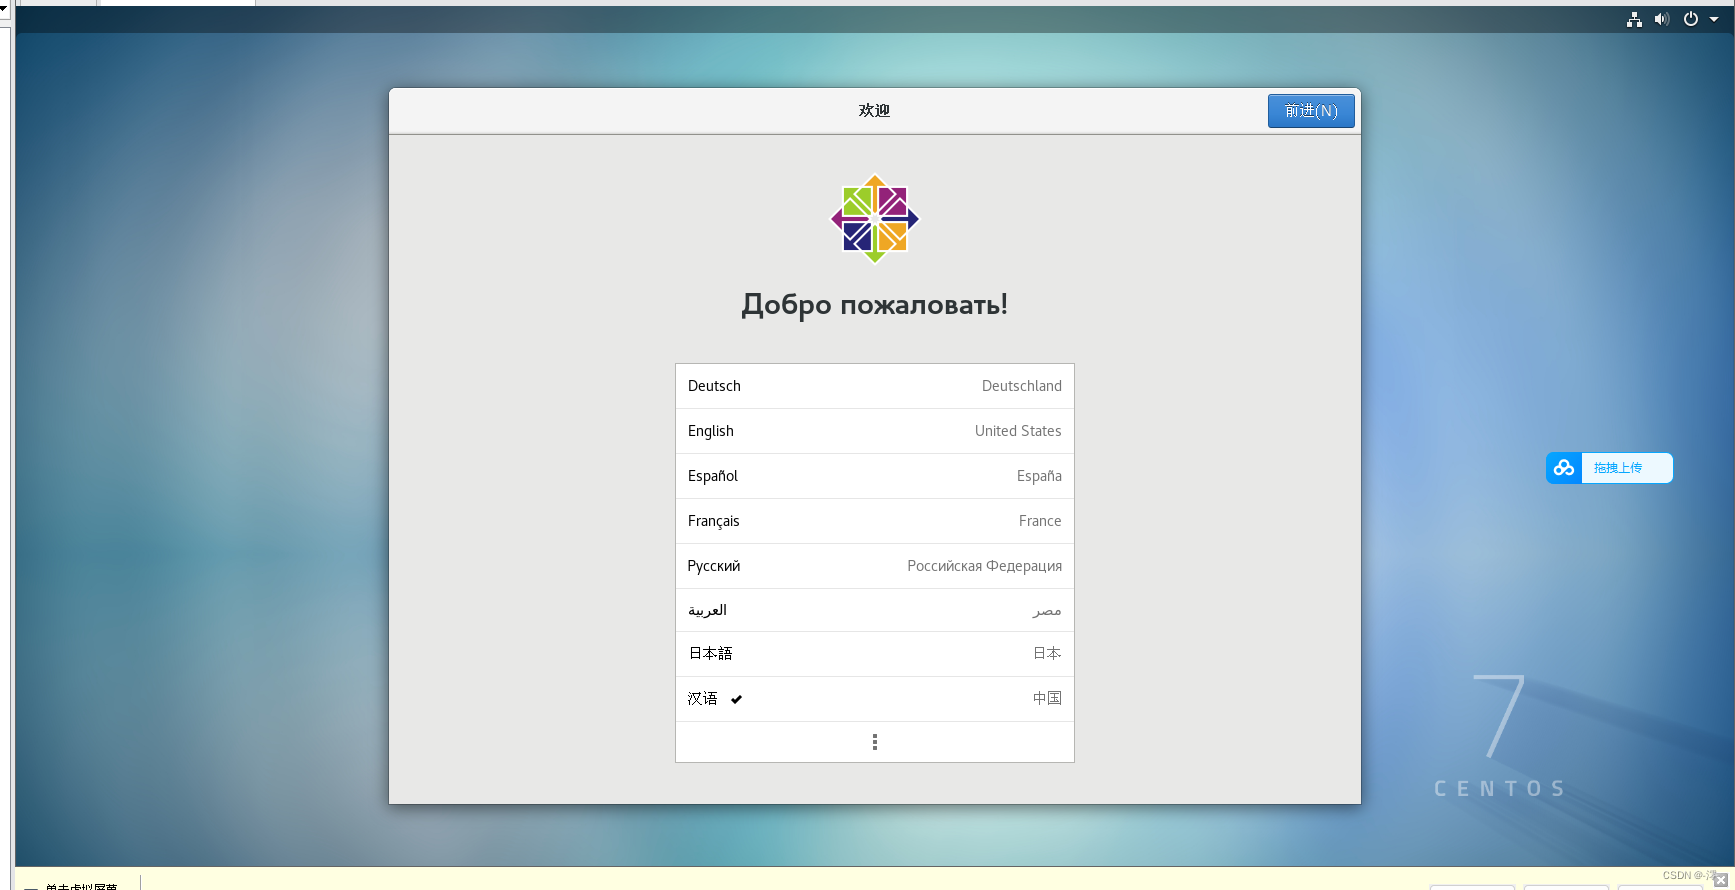The image size is (1735, 890).
Task: Select Deutsch language row
Action: [875, 386]
